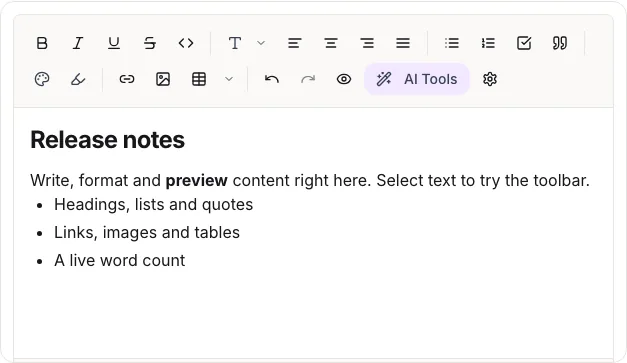Select the highlighter tool
Image resolution: width=627 pixels, height=363 pixels.
(x=78, y=79)
